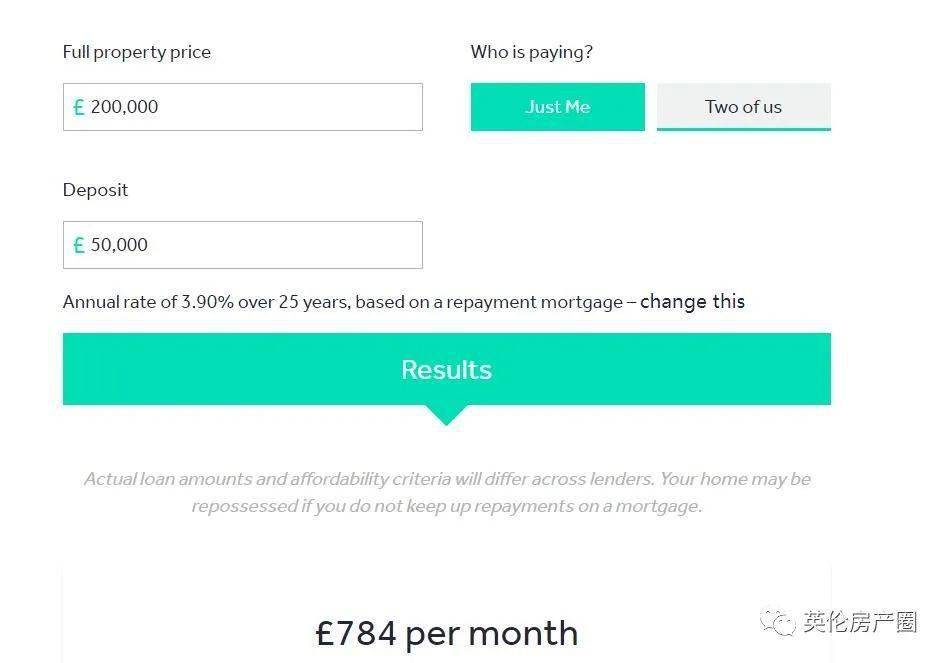Click the 英伦房产圈 watermark text
The image size is (948, 663).
click(x=860, y=623)
